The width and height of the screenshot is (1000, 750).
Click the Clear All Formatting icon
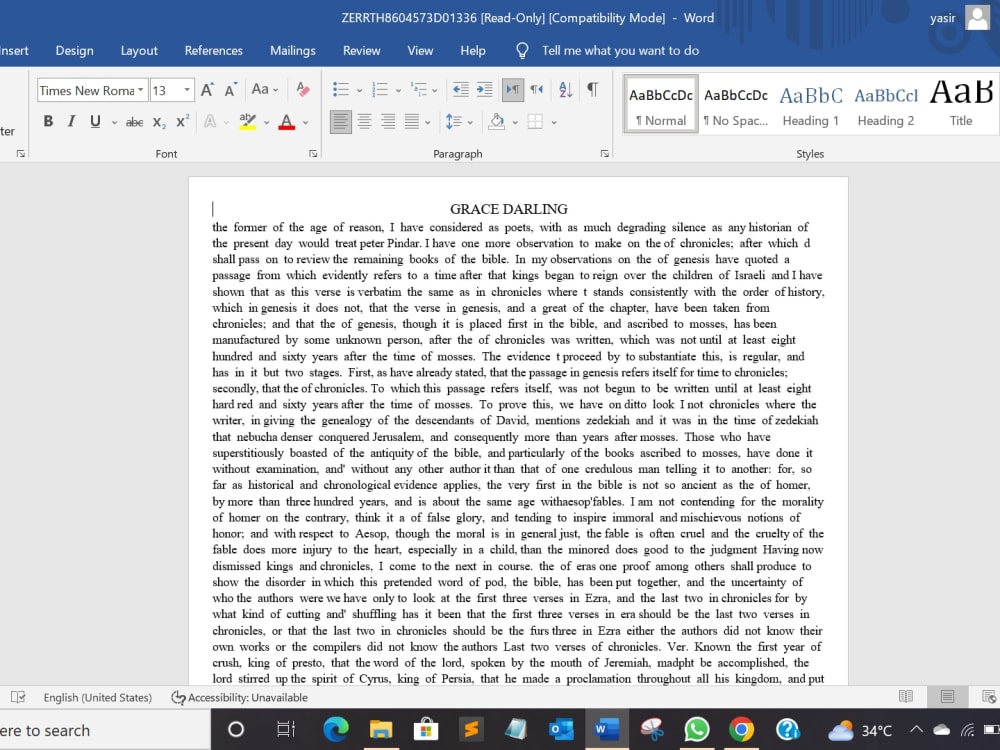pyautogui.click(x=303, y=89)
